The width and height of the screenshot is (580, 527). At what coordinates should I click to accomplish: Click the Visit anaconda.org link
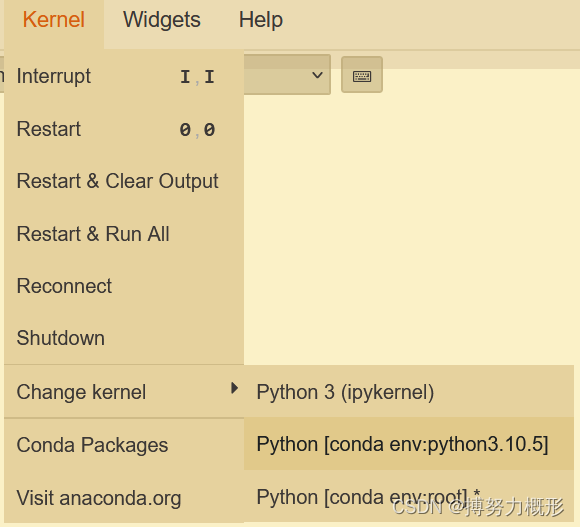point(124,497)
